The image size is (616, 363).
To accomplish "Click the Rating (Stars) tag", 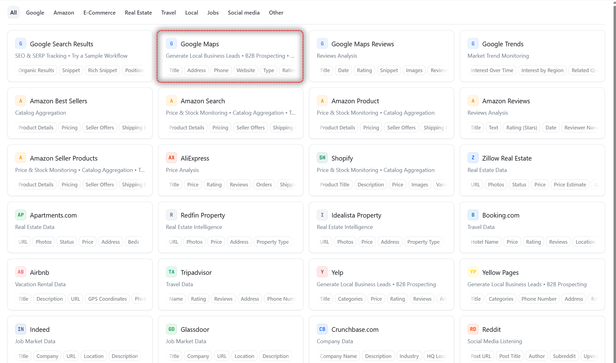I will coord(521,127).
